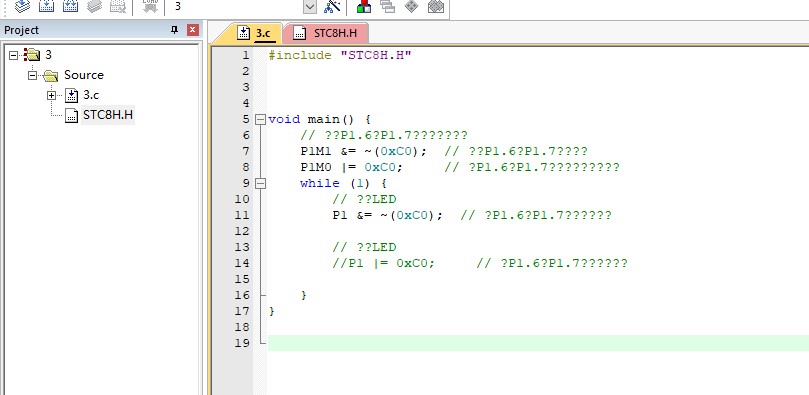Click line number 1 in the gutter
Viewport: 809px width, 395px height.
click(x=245, y=55)
